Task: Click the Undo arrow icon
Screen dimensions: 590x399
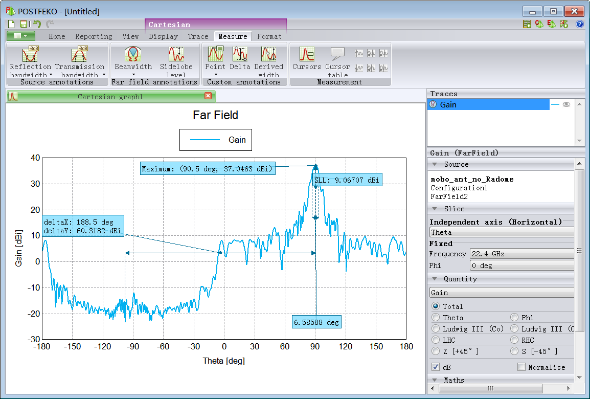Action: tap(36, 24)
